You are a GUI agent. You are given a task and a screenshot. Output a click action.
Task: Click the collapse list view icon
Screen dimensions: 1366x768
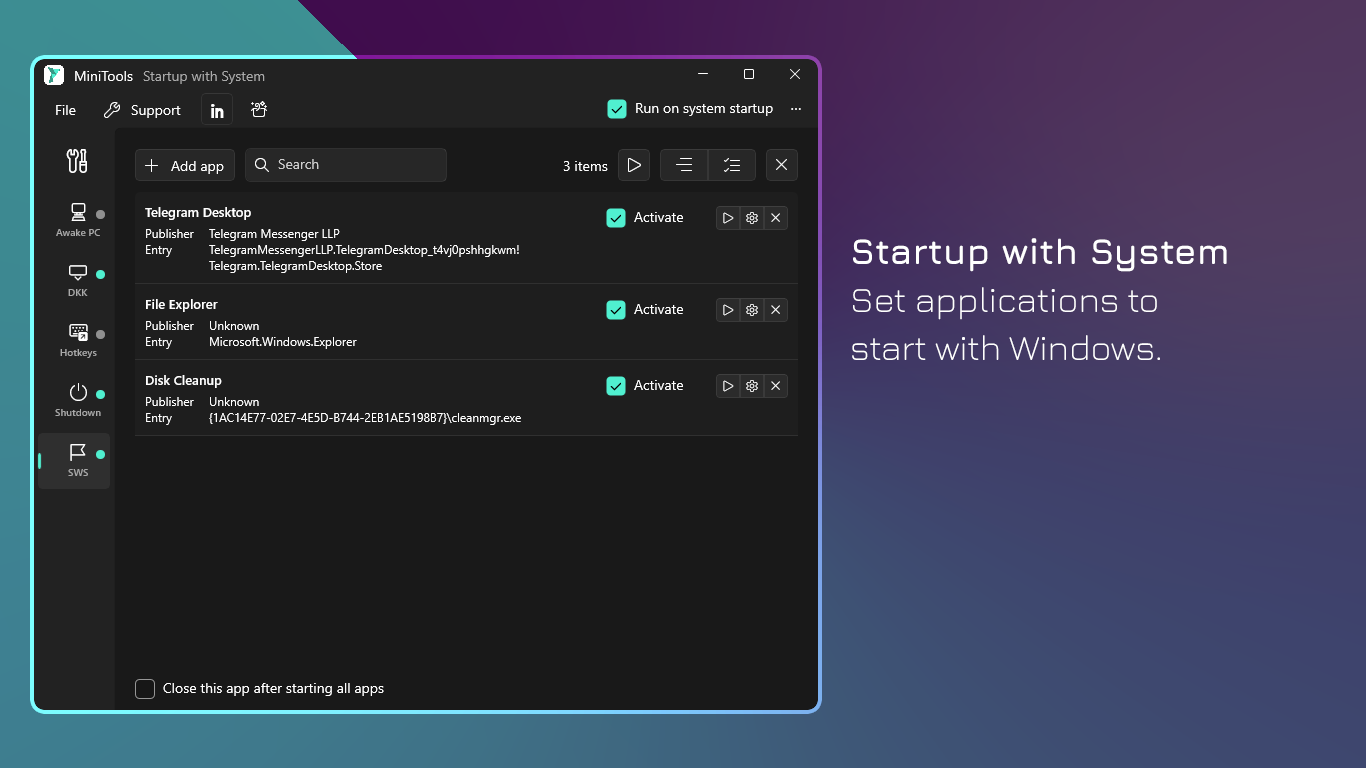point(684,165)
